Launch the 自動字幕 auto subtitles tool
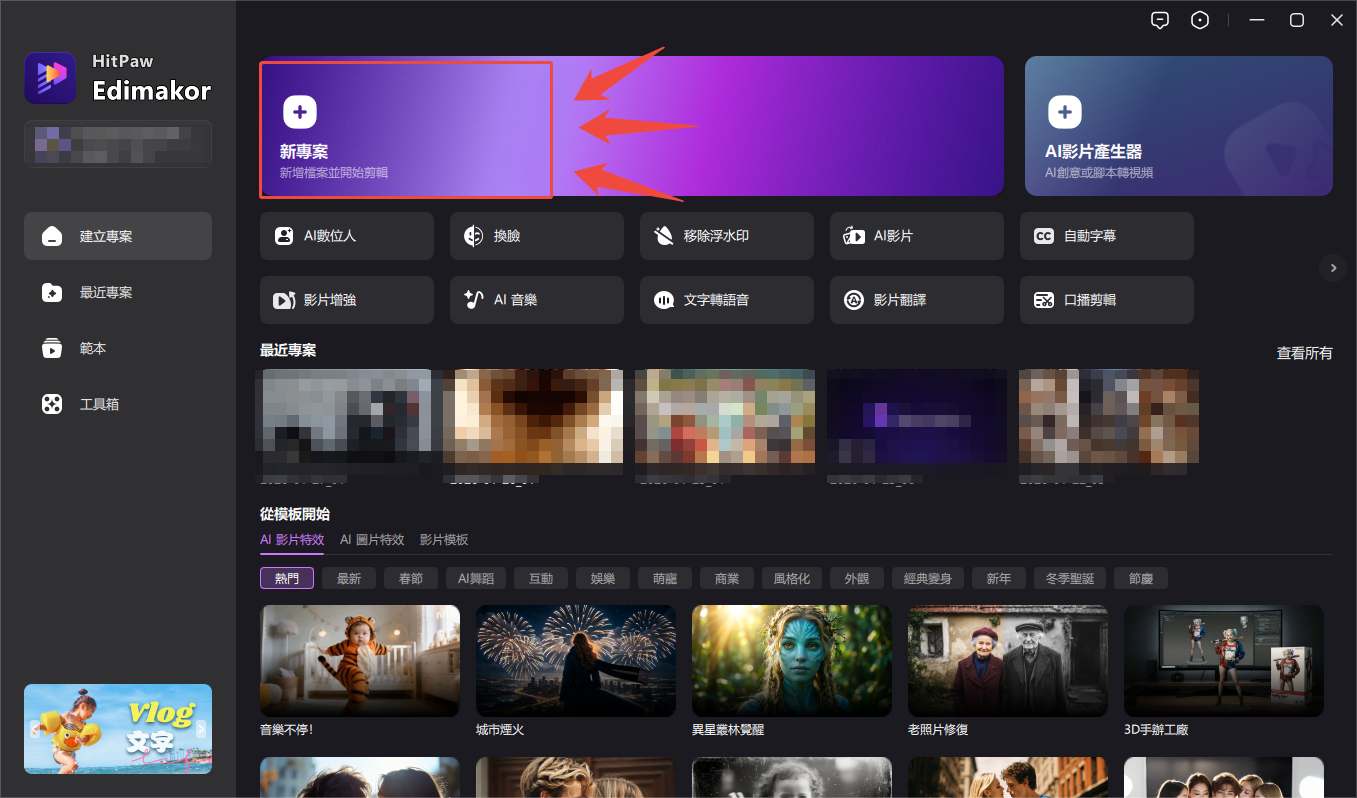Viewport: 1357px width, 798px height. (1106, 236)
